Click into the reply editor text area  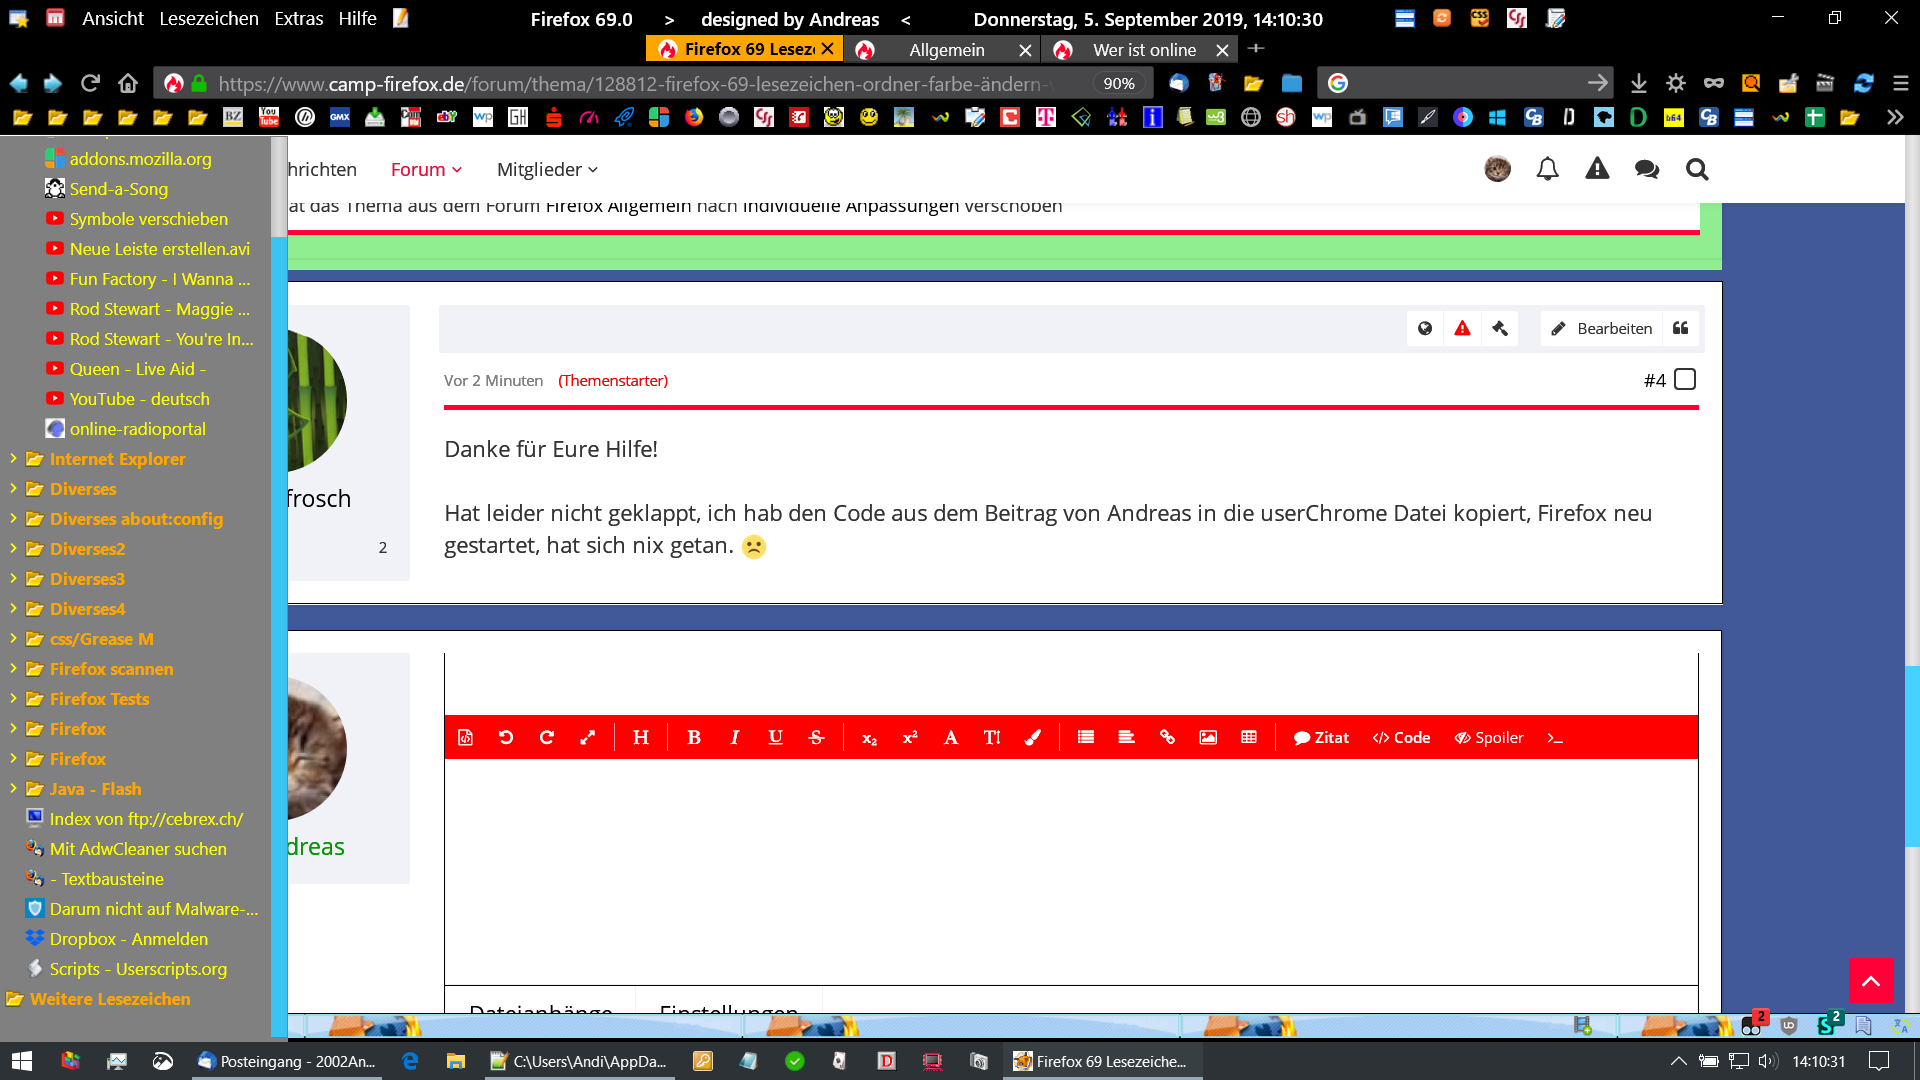(x=1070, y=870)
